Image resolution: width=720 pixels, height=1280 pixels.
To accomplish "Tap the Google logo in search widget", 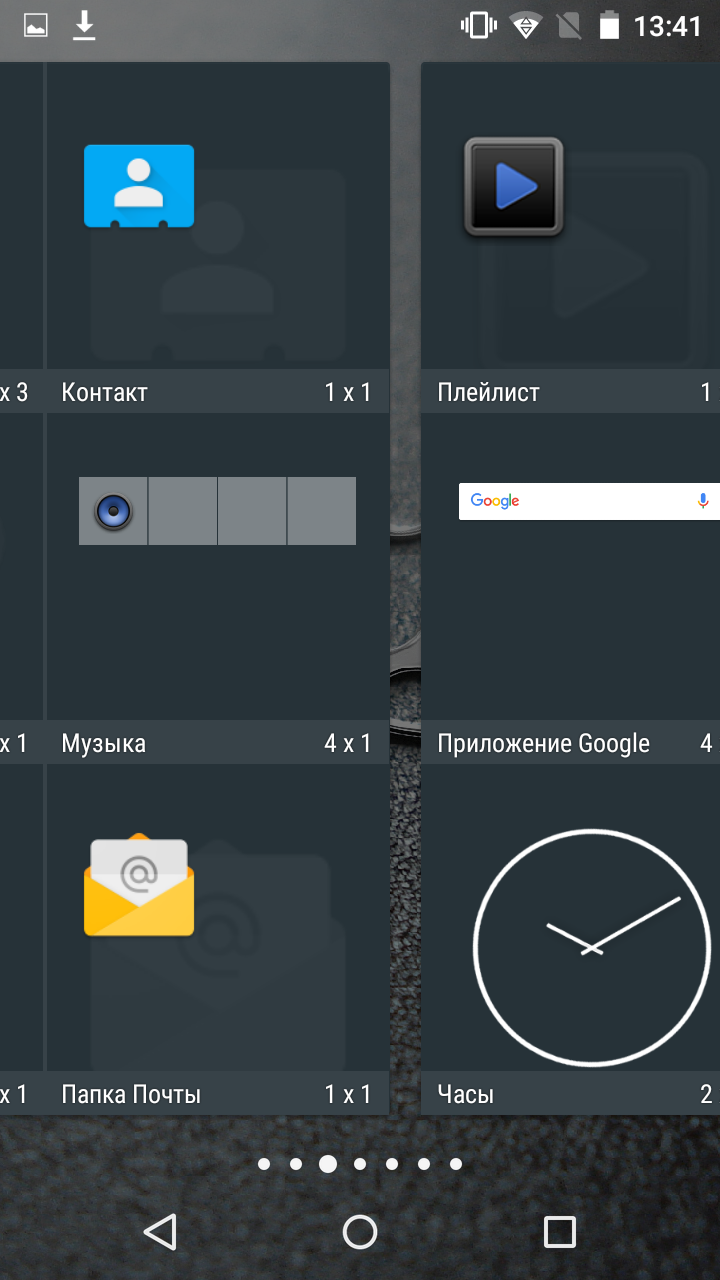I will (x=495, y=501).
